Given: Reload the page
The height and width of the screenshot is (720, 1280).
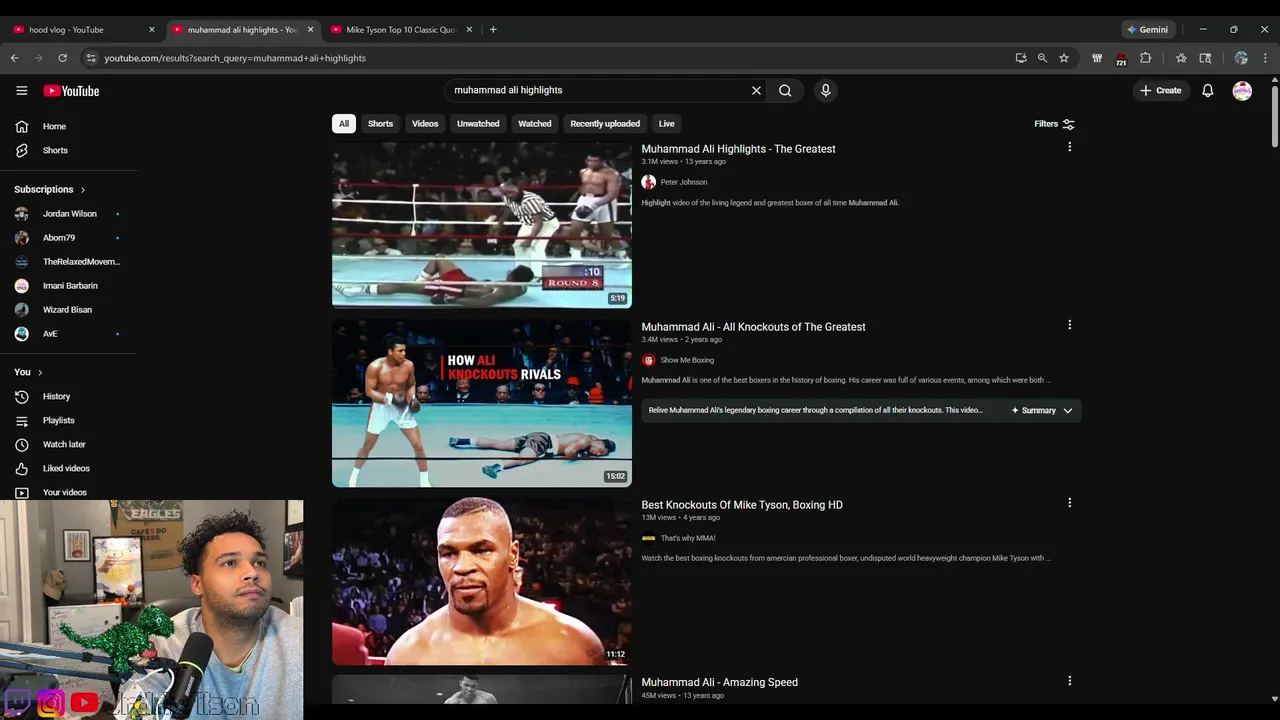Looking at the screenshot, I should click(x=62, y=58).
